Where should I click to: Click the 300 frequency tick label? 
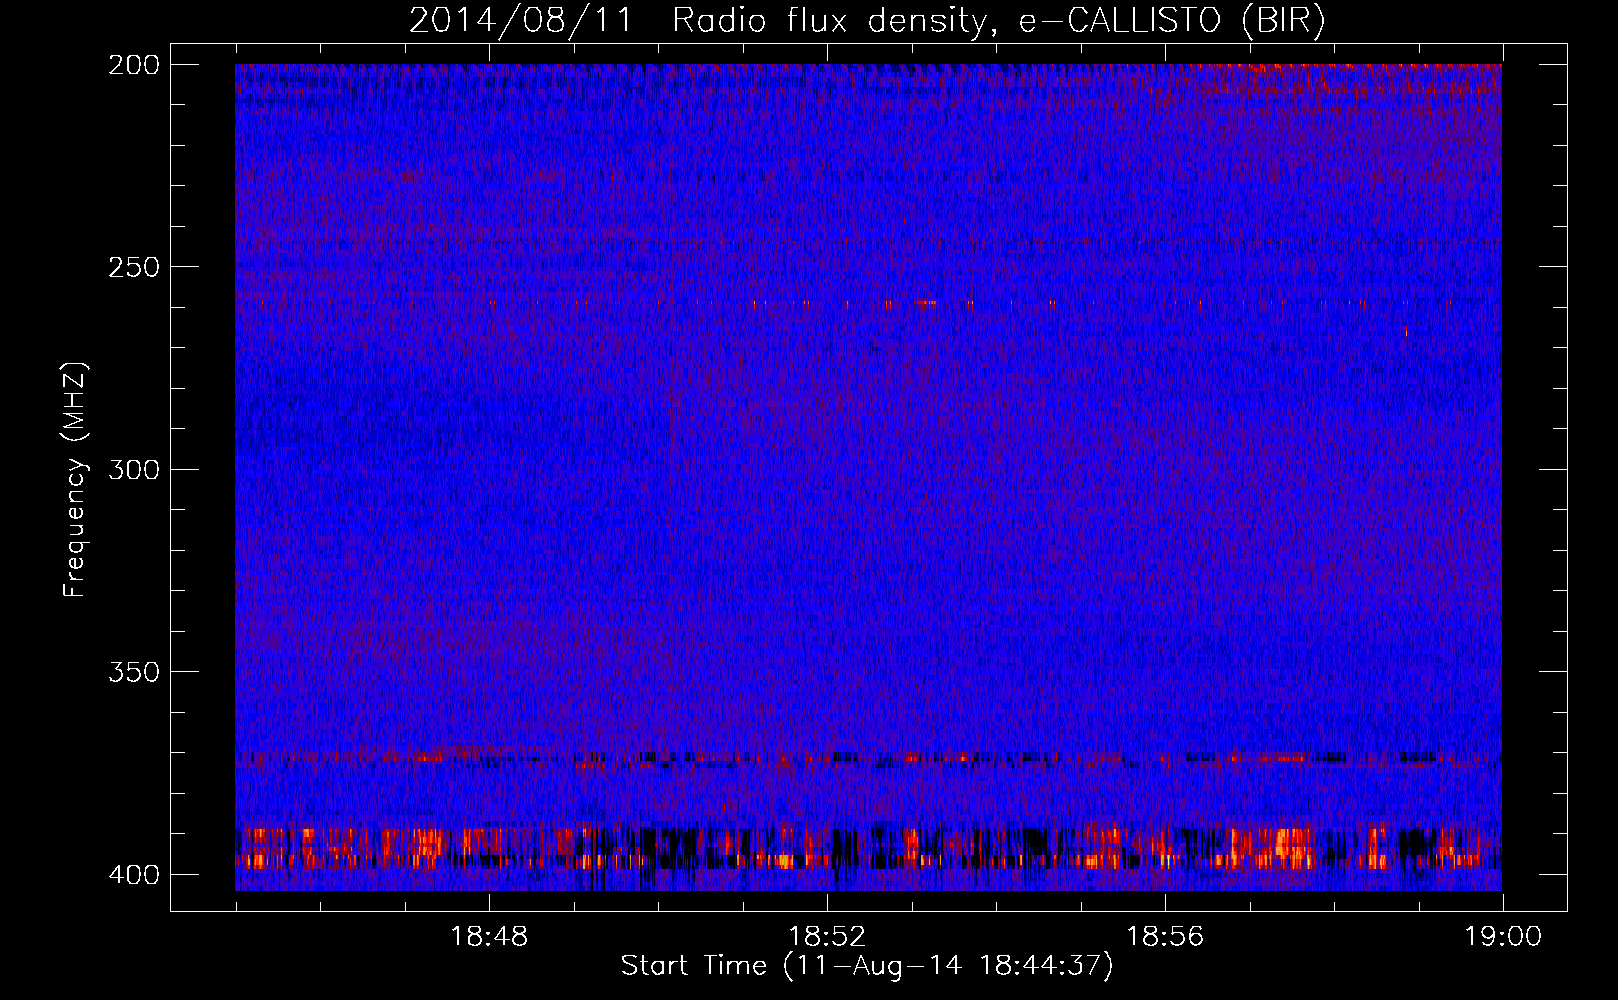pos(133,469)
